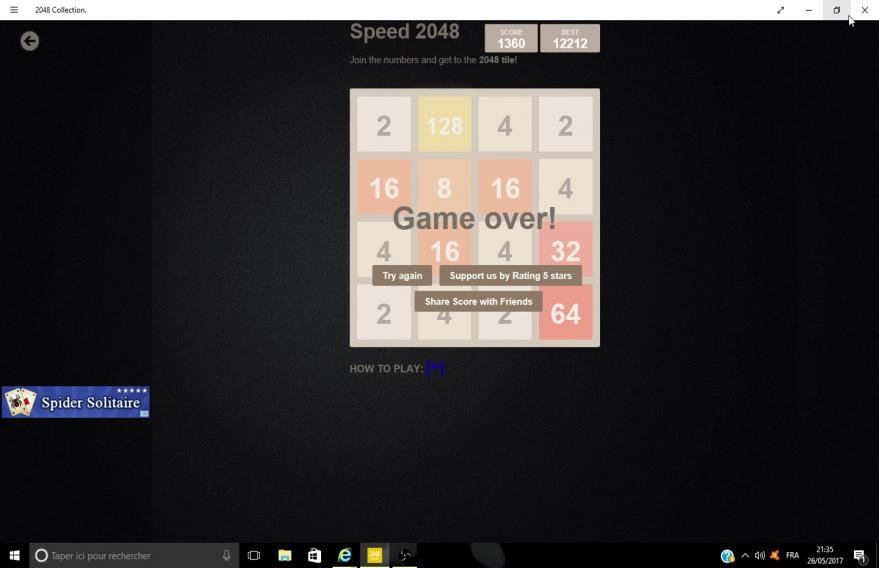Open the Action Center notifications icon
This screenshot has height=568, width=879.
[x=859, y=556]
